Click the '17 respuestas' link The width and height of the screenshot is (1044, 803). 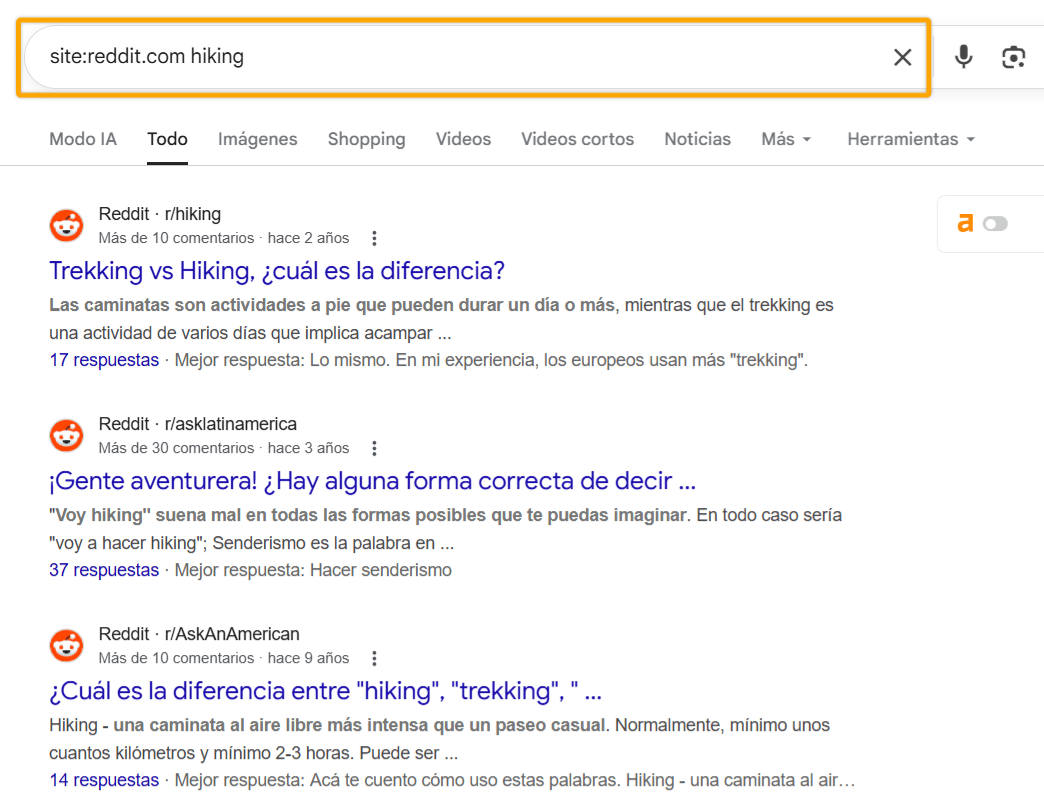(x=104, y=360)
